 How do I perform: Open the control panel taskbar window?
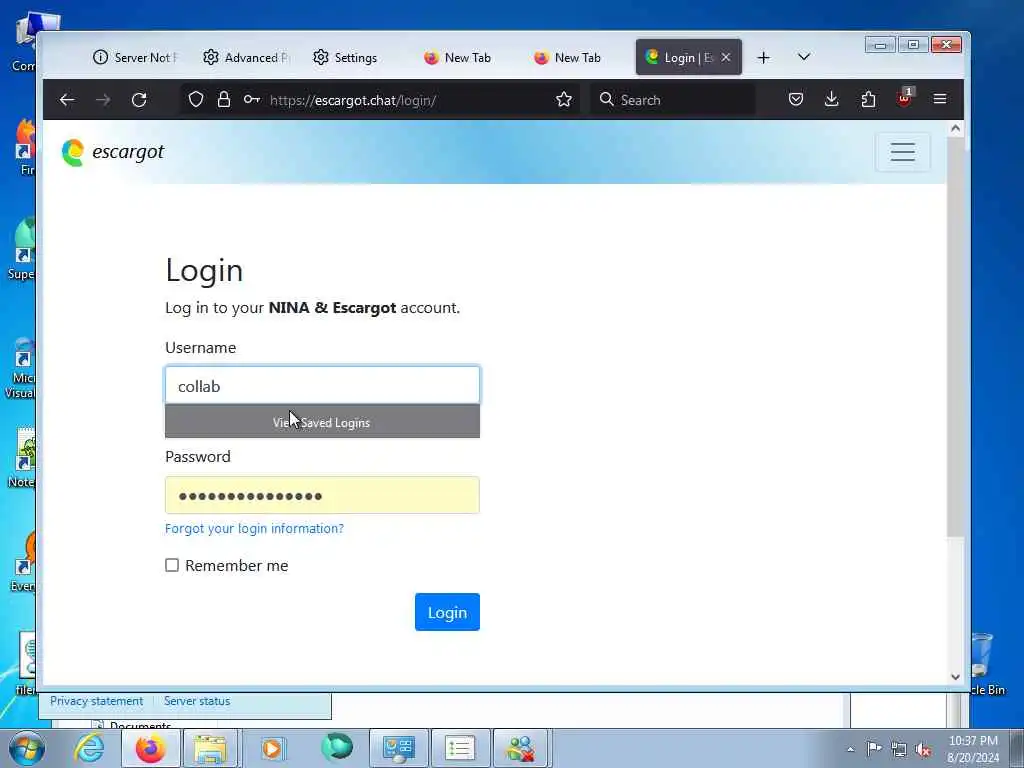(398, 748)
